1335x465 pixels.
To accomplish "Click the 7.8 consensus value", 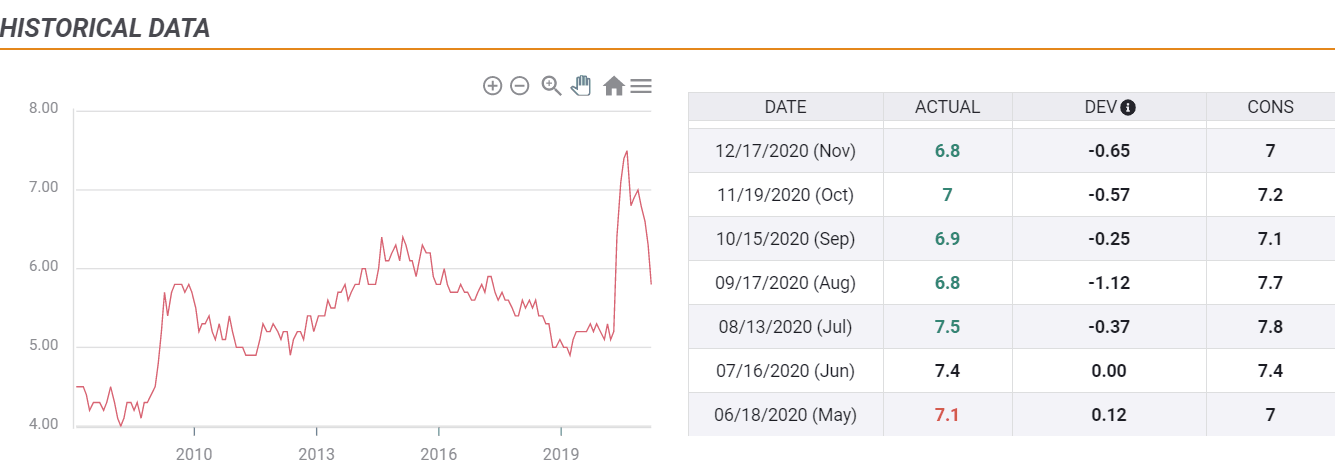I will click(x=1270, y=327).
